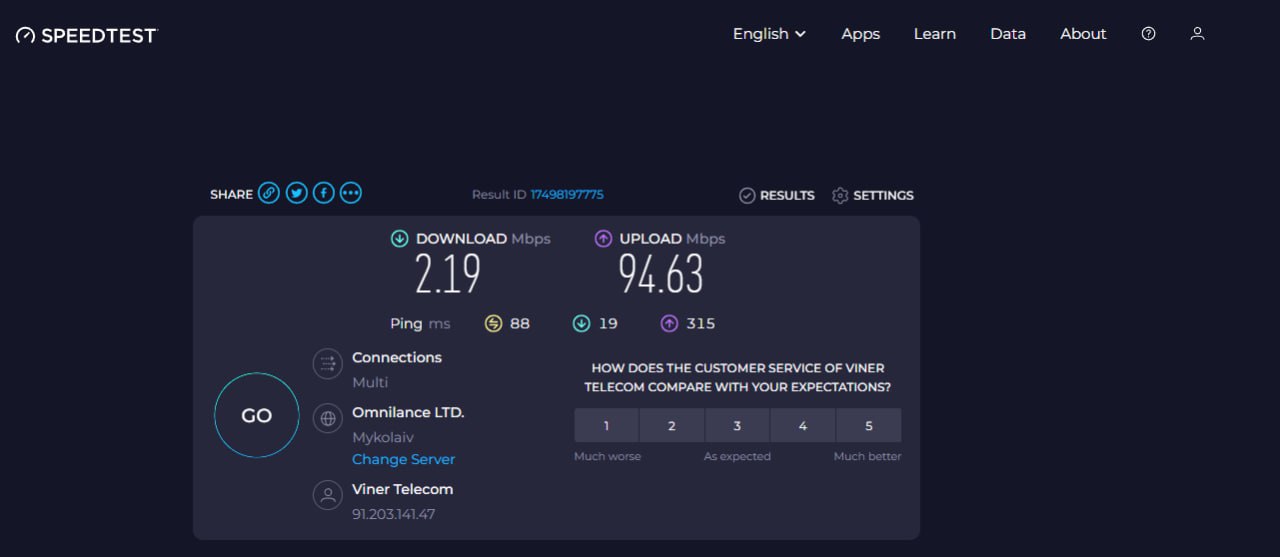This screenshot has height=557, width=1280.
Task: Click the Results checkmark icon
Action: point(746,195)
